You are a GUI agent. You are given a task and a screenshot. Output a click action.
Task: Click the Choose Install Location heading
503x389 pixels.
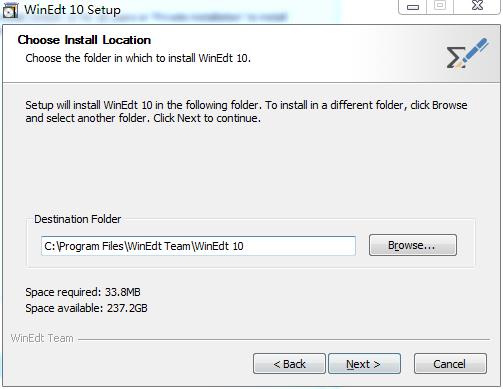pyautogui.click(x=84, y=40)
